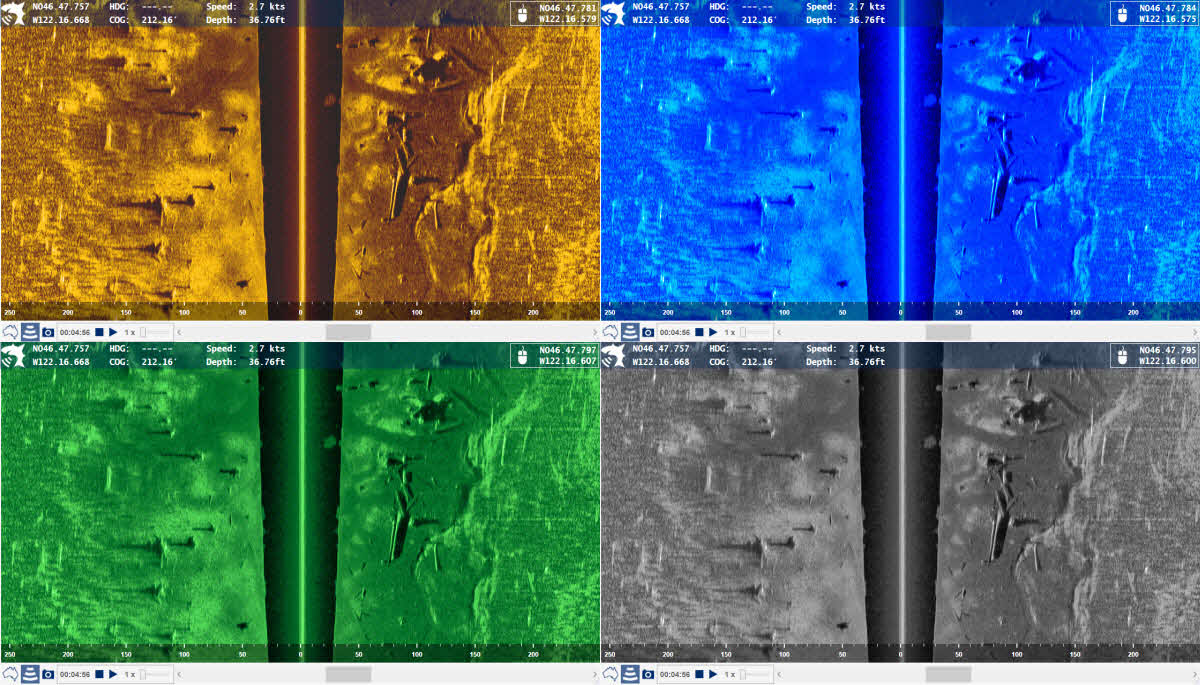
Task: Click shark logo in green sonar panel
Action: click(x=14, y=355)
